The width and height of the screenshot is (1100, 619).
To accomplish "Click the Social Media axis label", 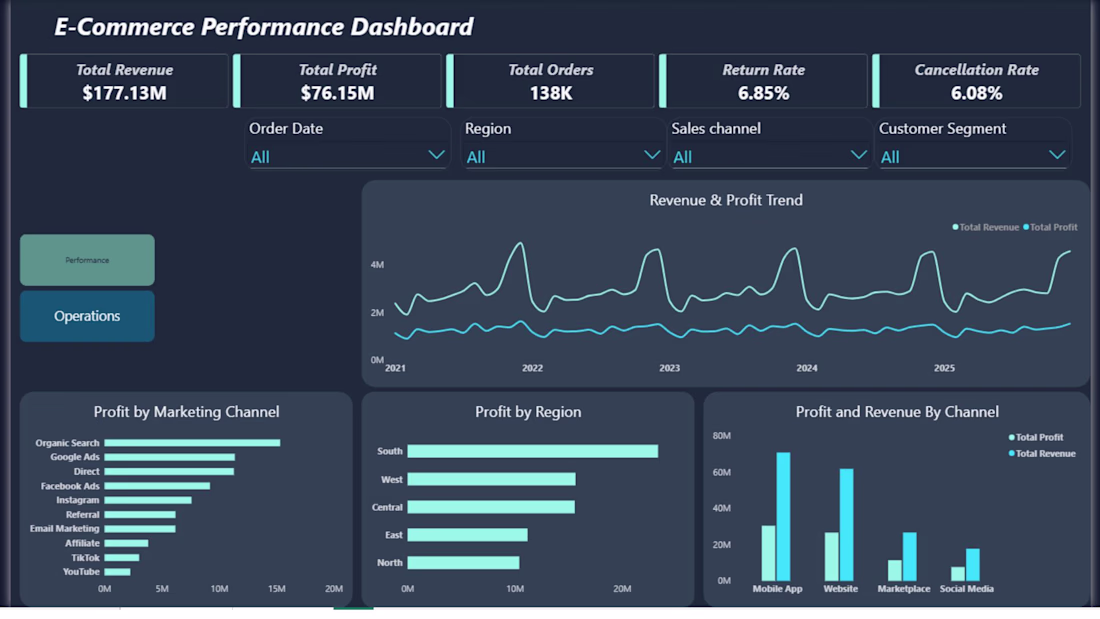I will click(967, 590).
